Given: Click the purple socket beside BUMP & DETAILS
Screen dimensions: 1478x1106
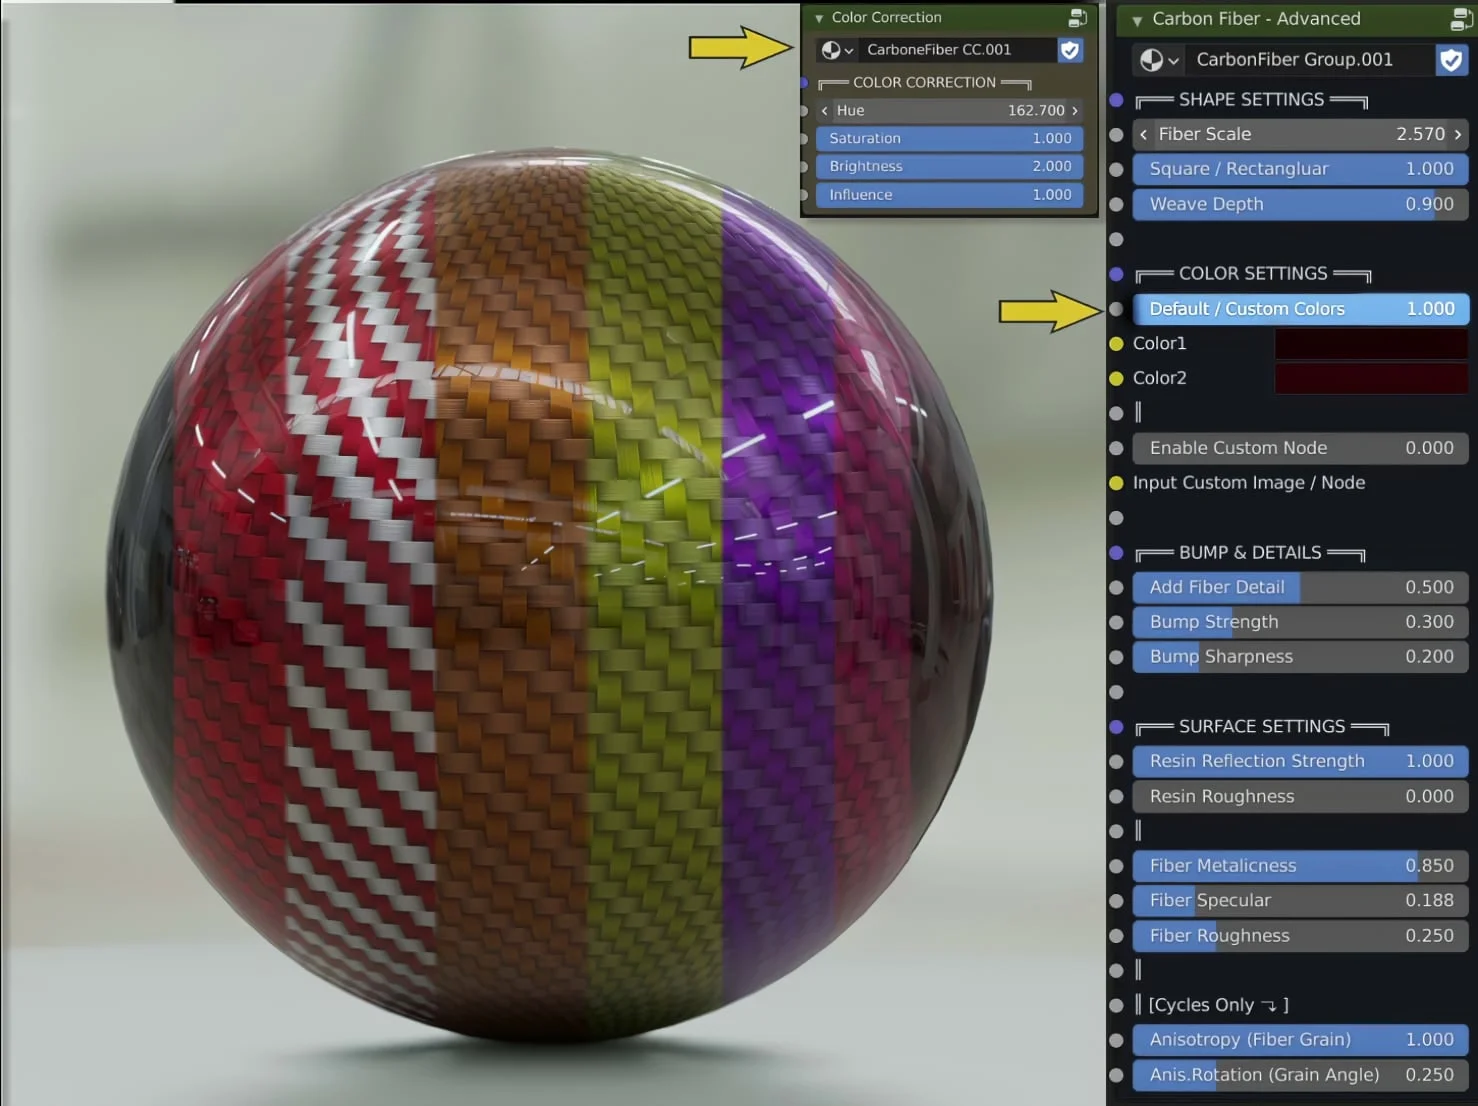Looking at the screenshot, I should pos(1117,553).
